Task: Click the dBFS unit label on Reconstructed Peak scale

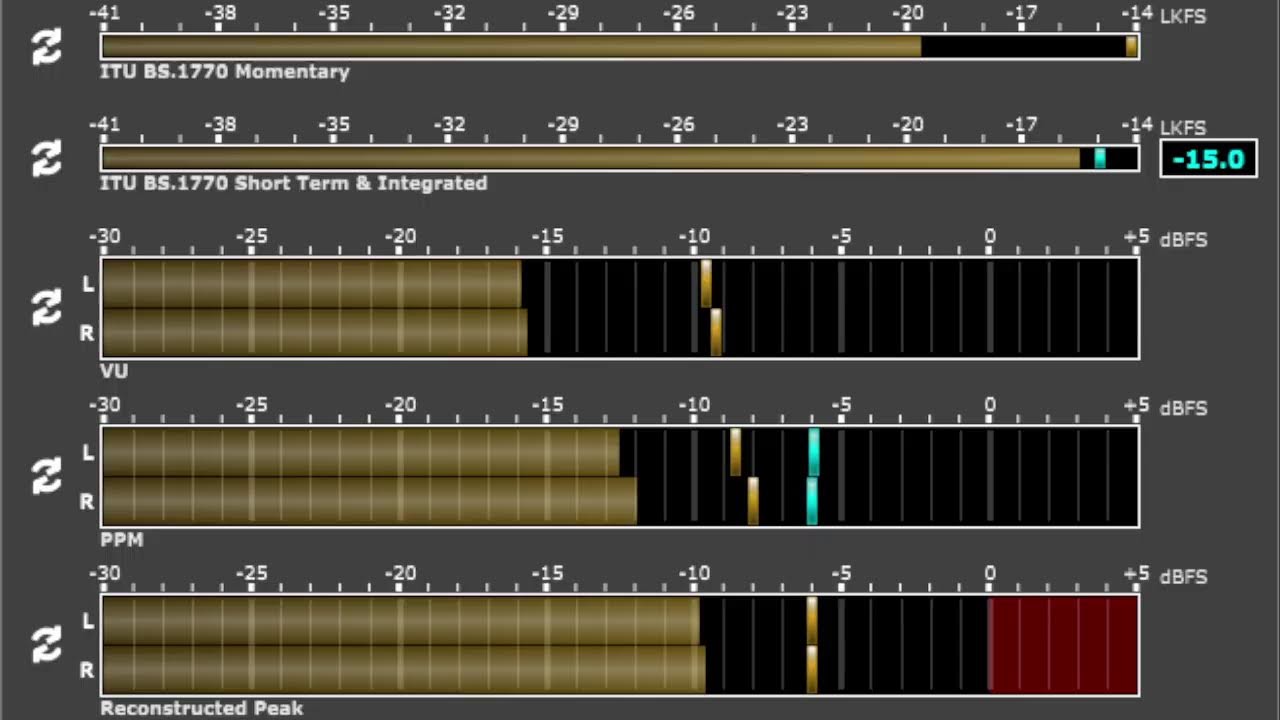Action: pyautogui.click(x=1183, y=577)
